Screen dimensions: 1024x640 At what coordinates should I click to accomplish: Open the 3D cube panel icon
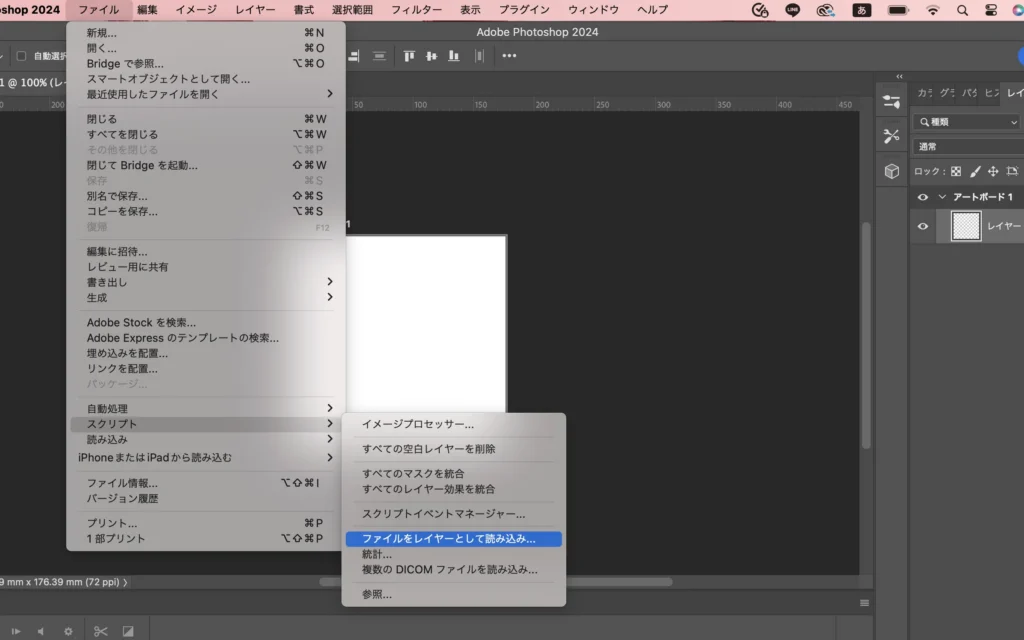[x=891, y=171]
